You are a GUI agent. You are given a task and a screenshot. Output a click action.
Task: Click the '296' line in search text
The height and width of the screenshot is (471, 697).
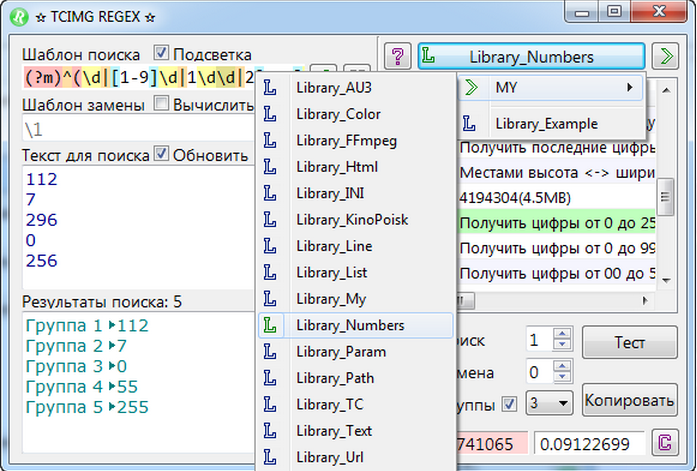tap(42, 220)
